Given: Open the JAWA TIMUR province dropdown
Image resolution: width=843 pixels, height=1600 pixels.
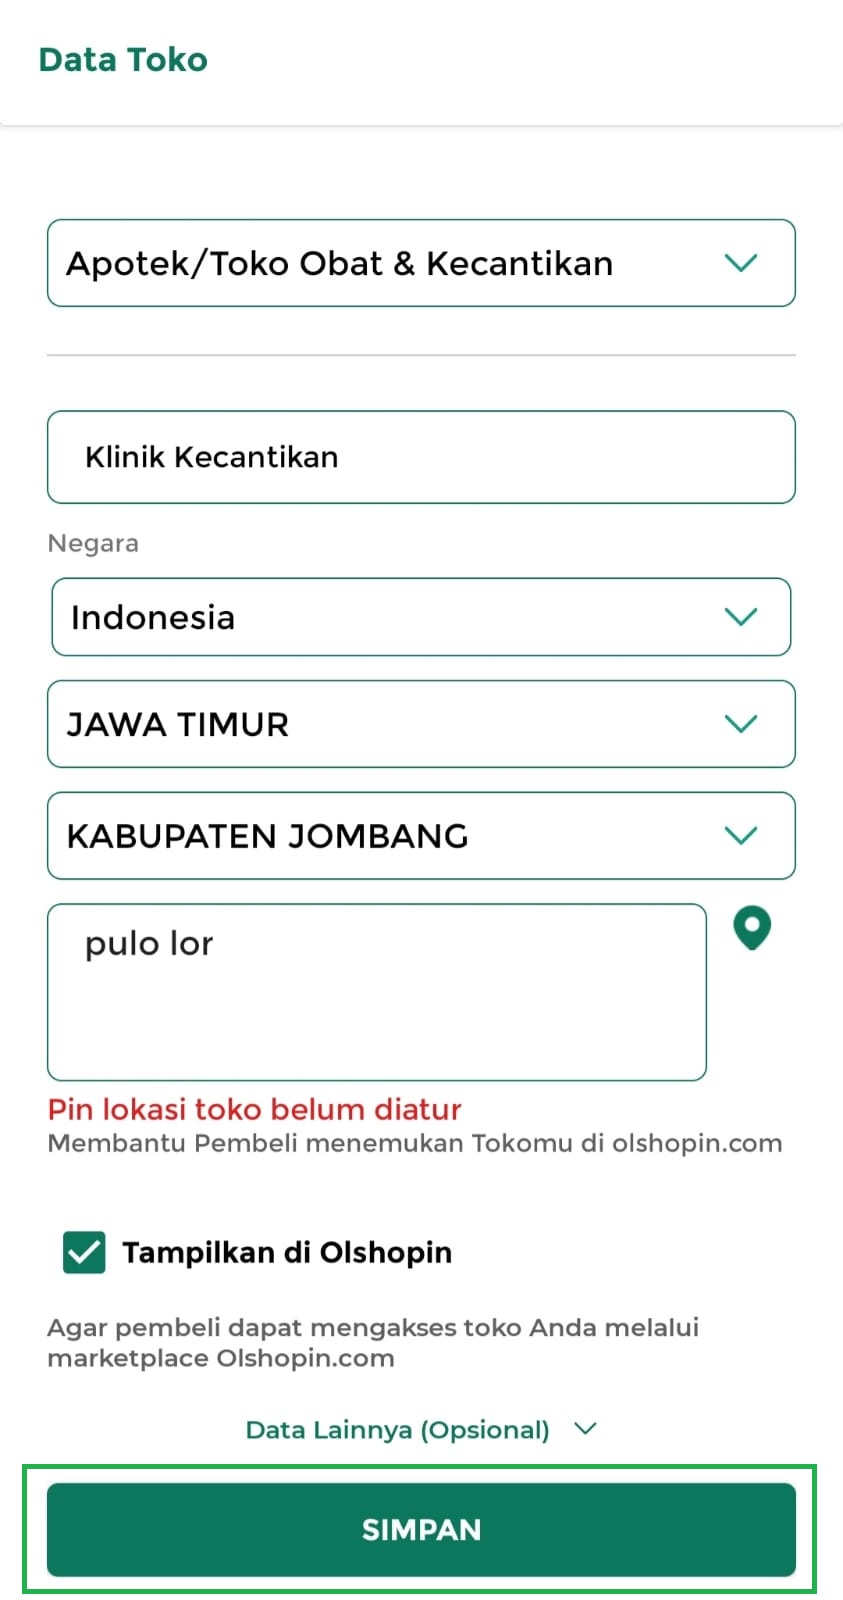Looking at the screenshot, I should coord(400,724).
